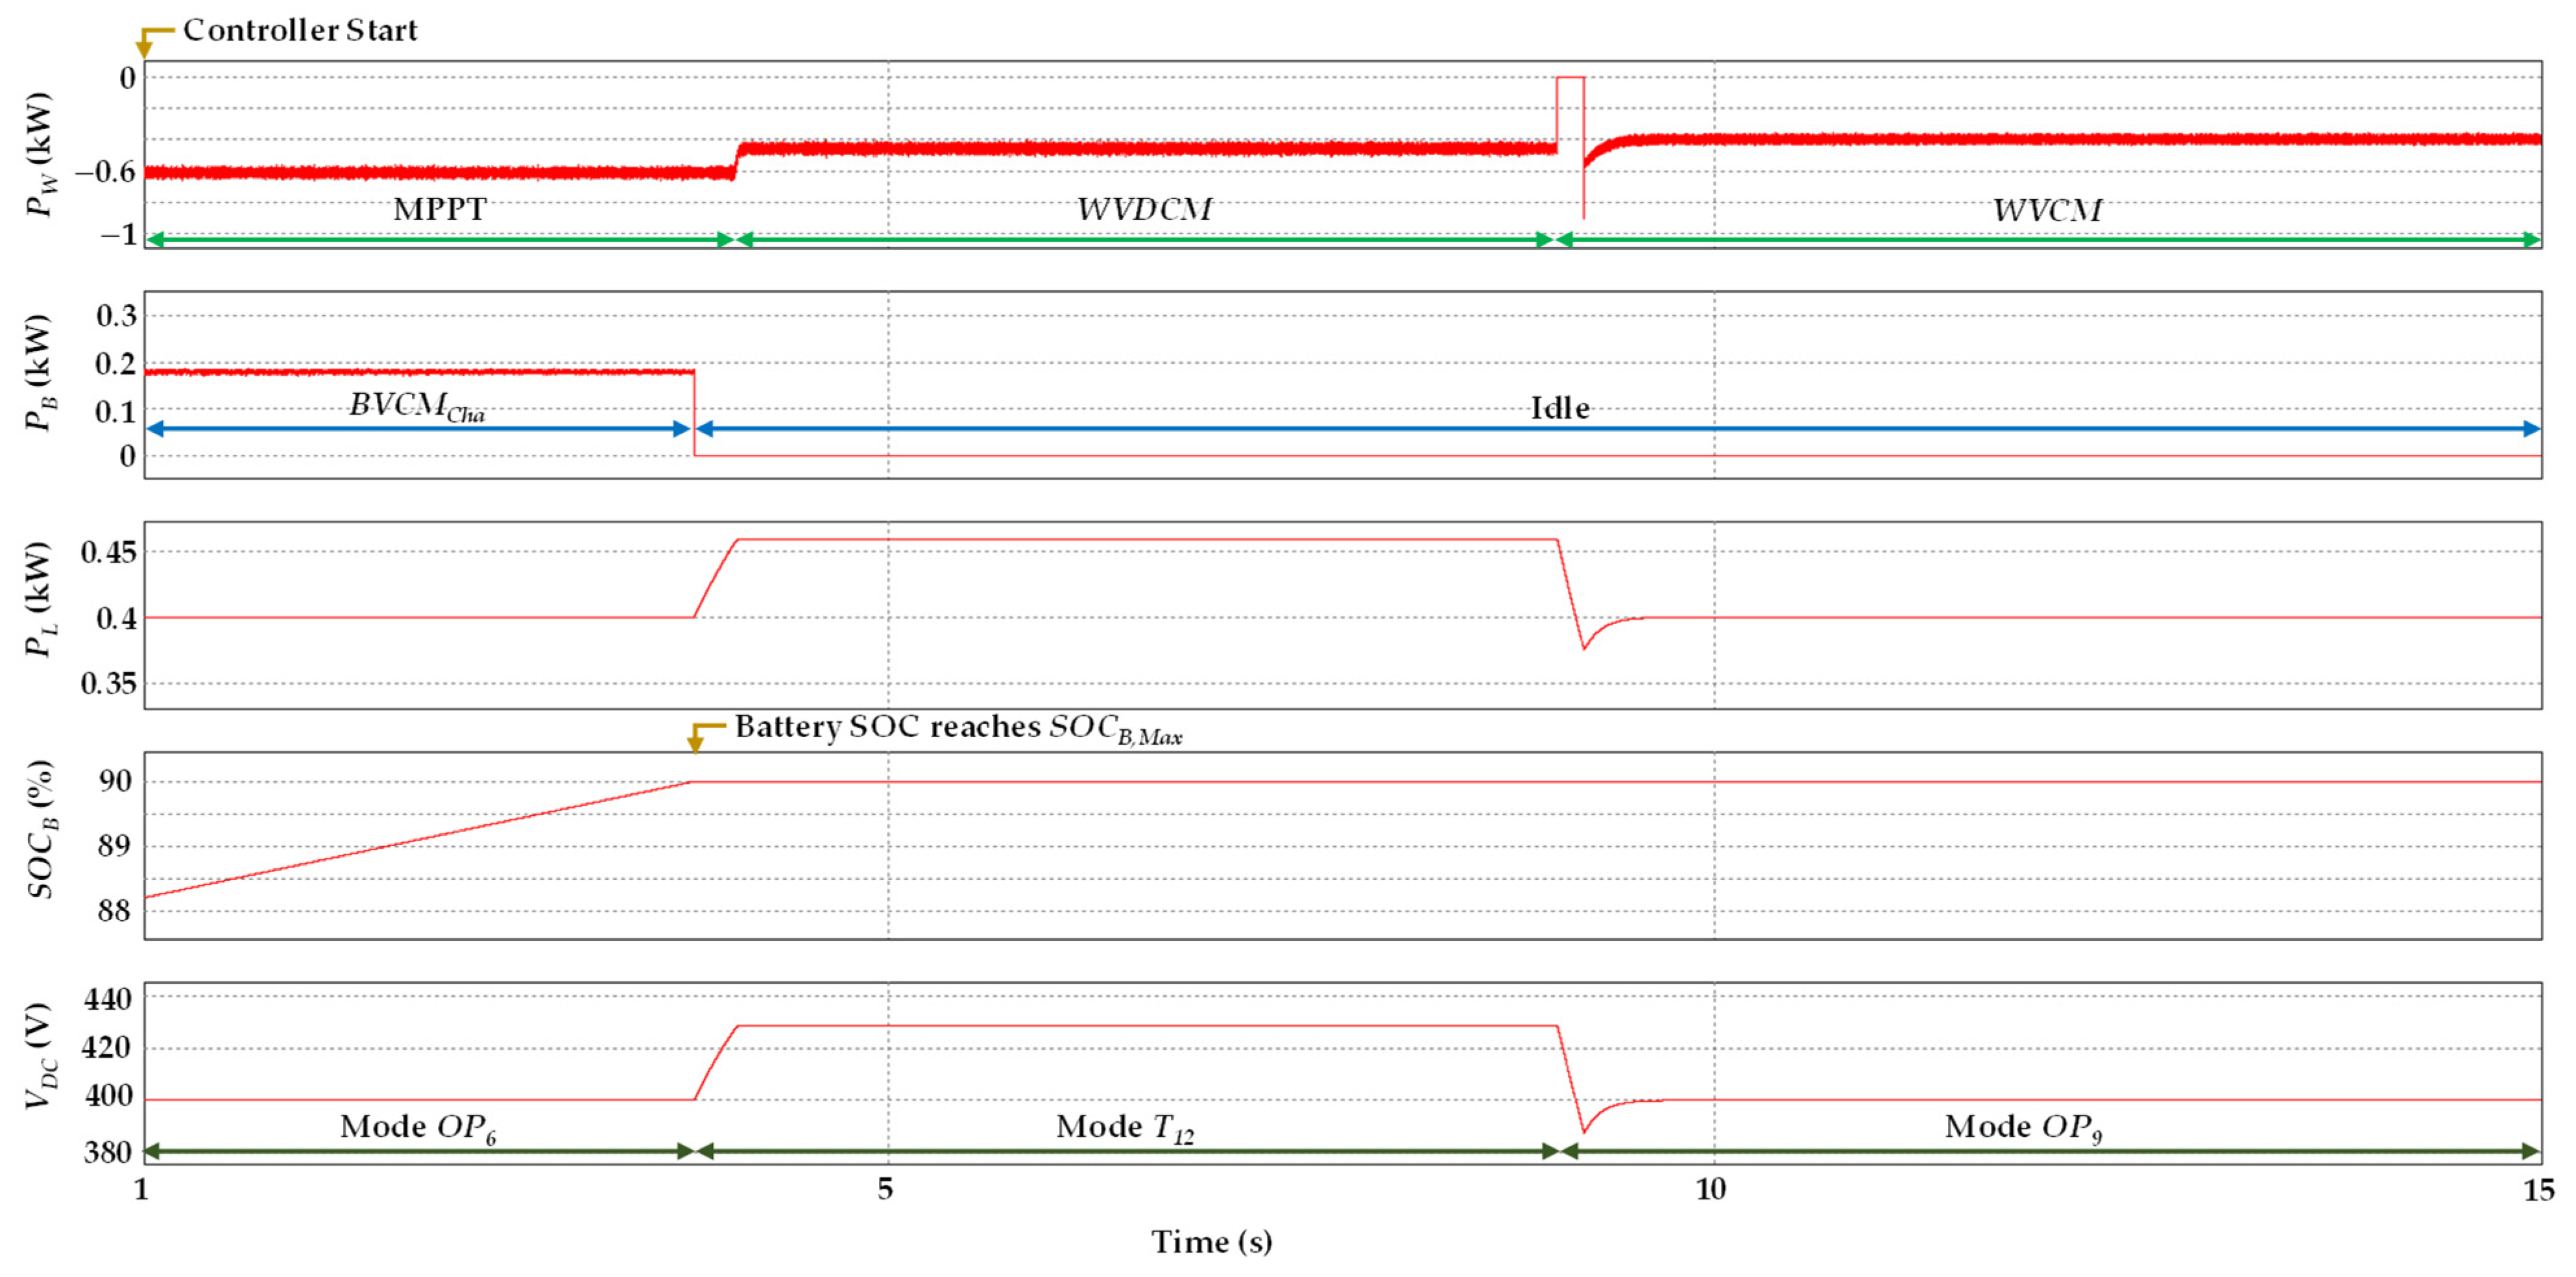Click the '88' tick on SOC axis
This screenshot has height=1277, width=2576.
click(115, 911)
